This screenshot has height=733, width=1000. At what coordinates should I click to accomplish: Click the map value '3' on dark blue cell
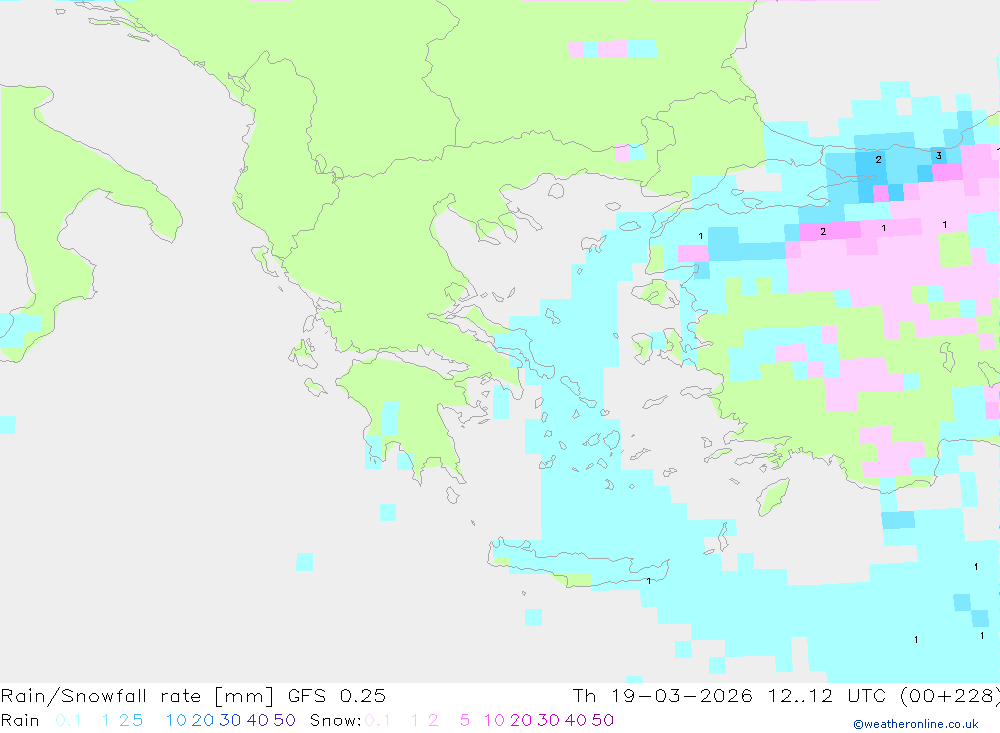coord(939,156)
